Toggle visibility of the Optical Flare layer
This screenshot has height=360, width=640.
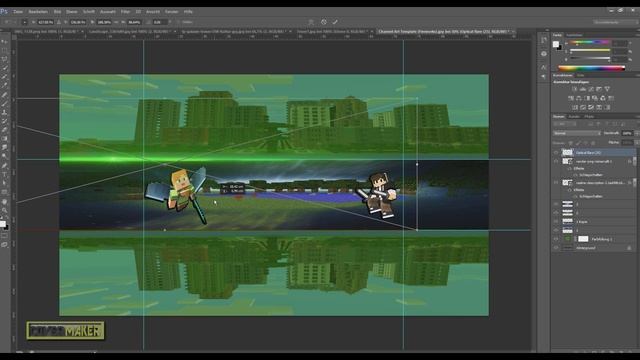556,153
